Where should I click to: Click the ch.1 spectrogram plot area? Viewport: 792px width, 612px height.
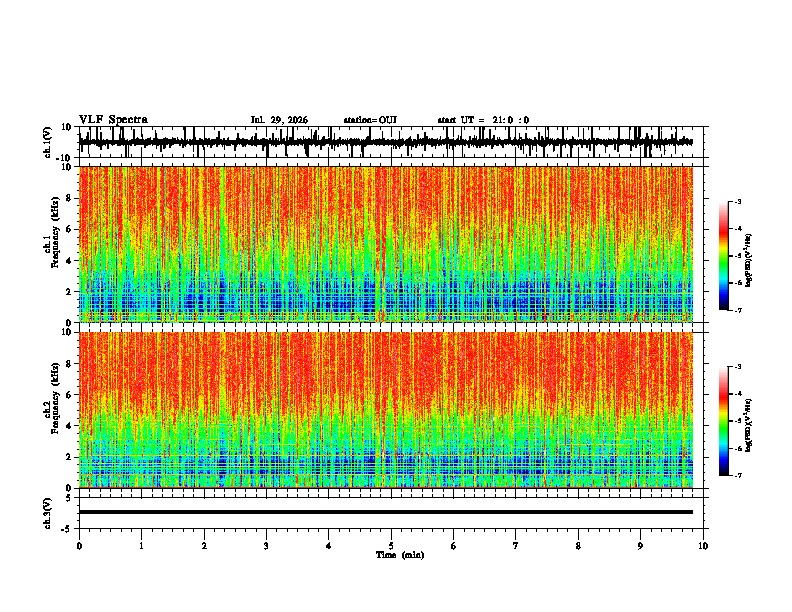tap(386, 244)
